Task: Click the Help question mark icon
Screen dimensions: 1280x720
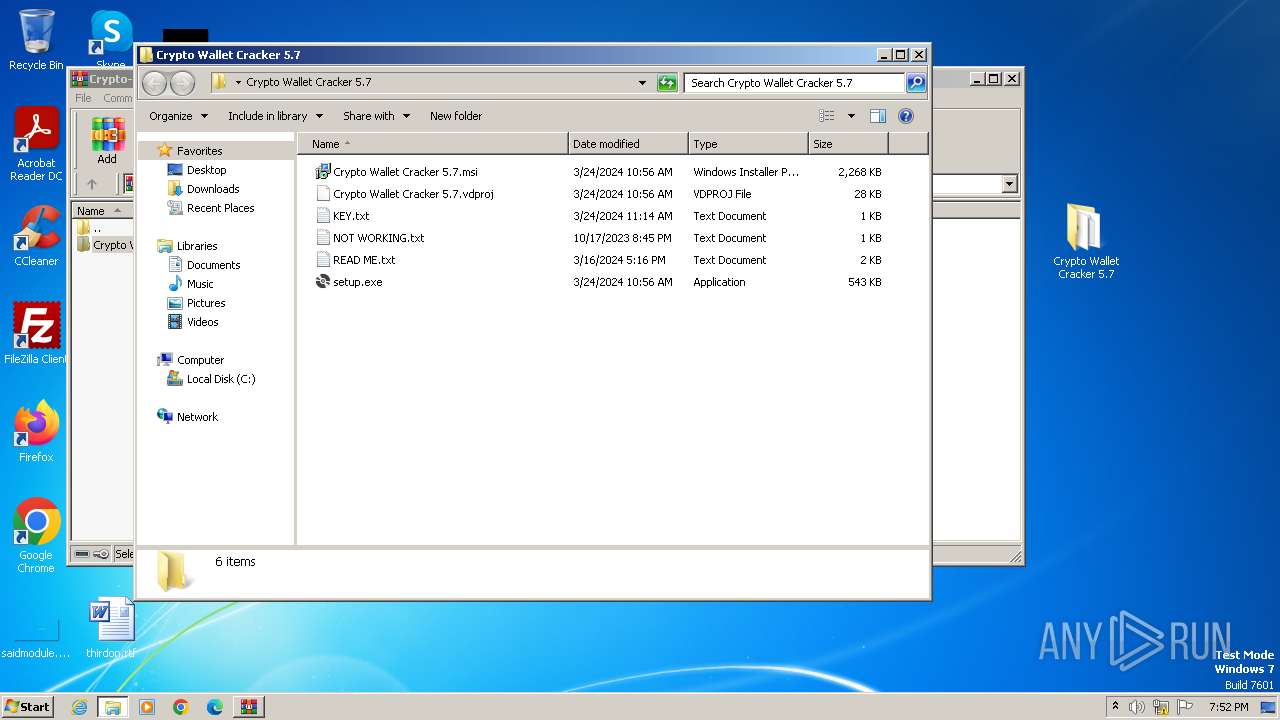Action: [x=905, y=116]
